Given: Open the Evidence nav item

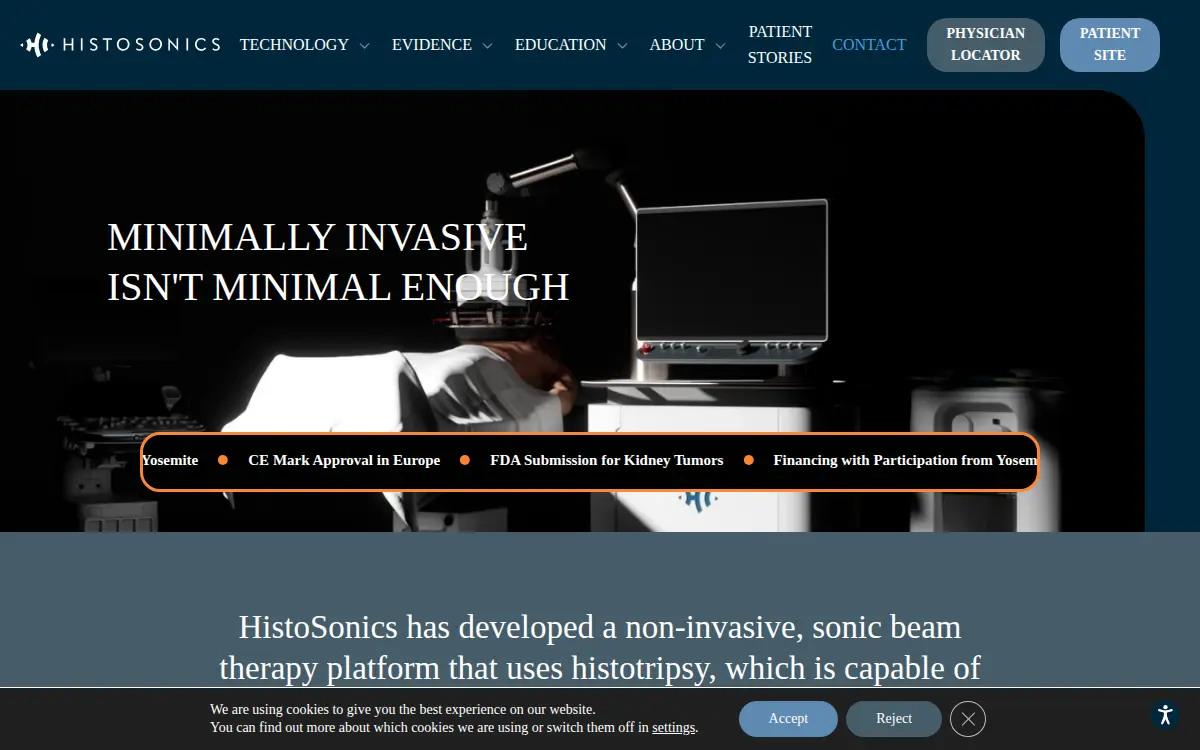Looking at the screenshot, I should point(432,45).
